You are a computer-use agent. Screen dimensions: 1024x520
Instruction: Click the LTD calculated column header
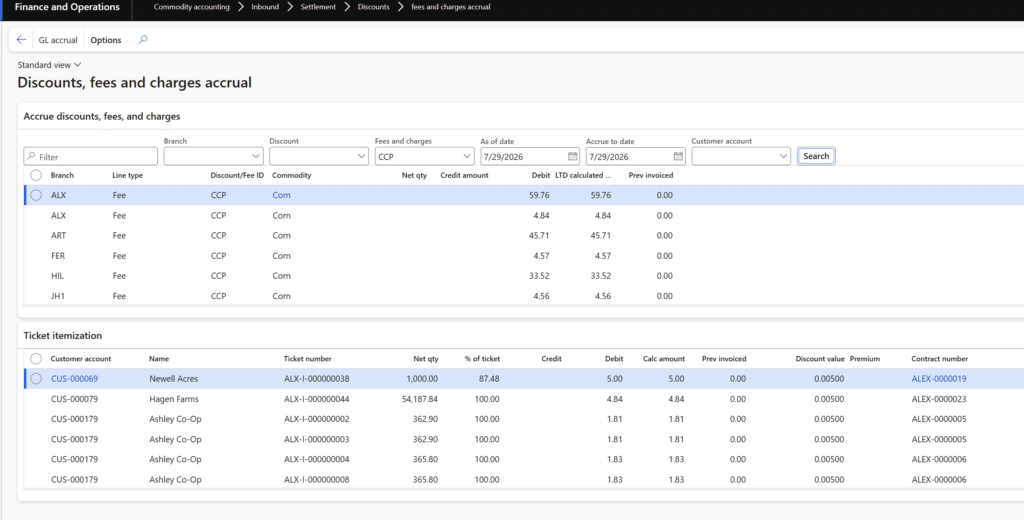583,175
